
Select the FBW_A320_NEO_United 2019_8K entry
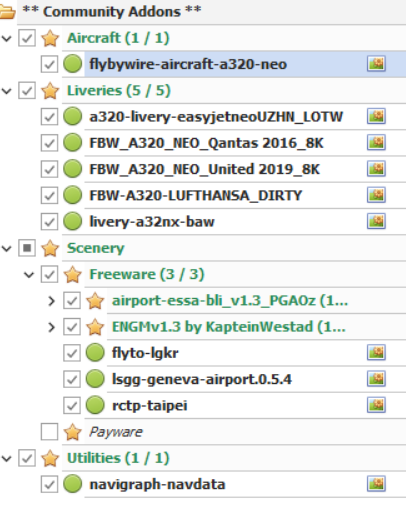pyautogui.click(x=204, y=169)
